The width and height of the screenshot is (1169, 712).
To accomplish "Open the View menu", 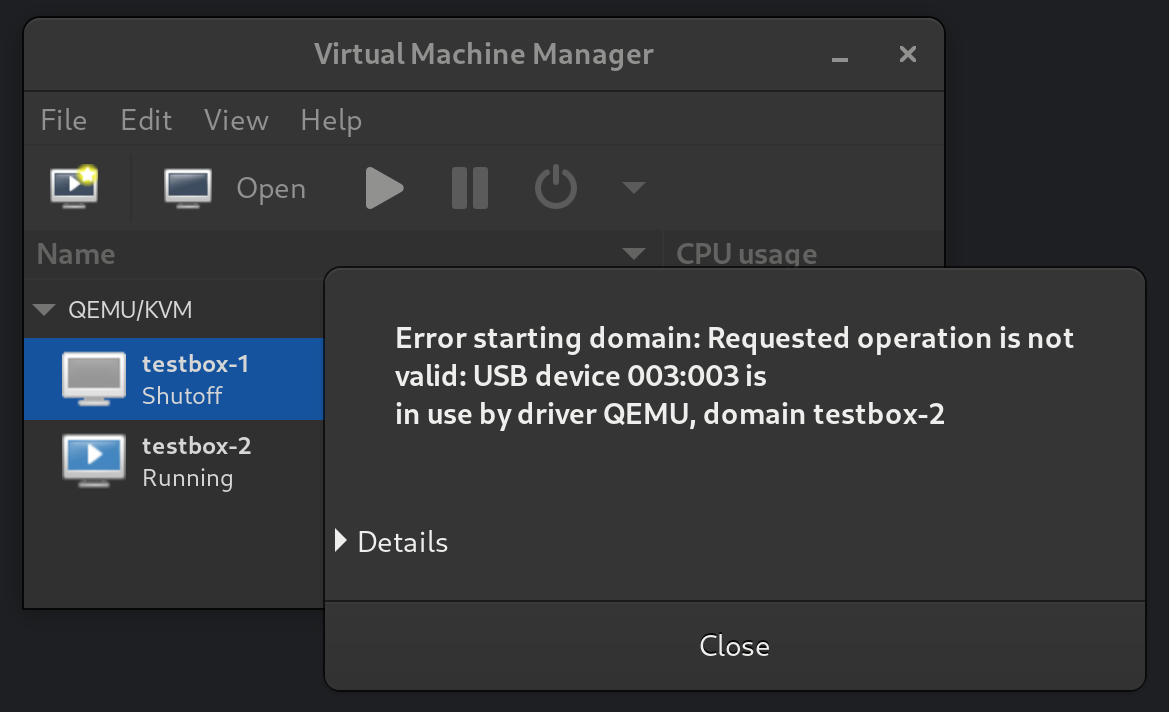I will click(x=236, y=120).
